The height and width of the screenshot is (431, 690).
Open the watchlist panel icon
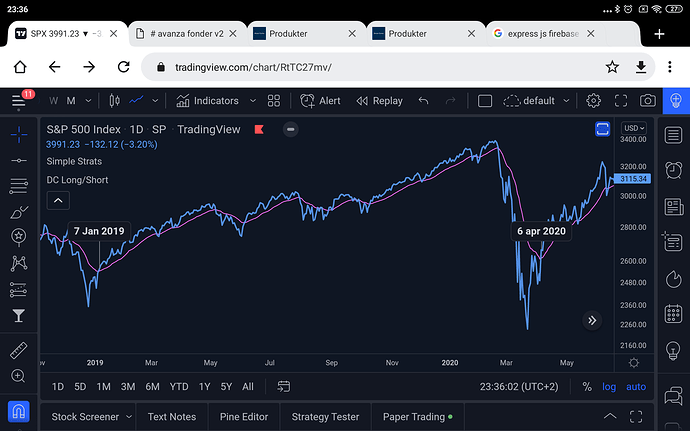pos(673,135)
